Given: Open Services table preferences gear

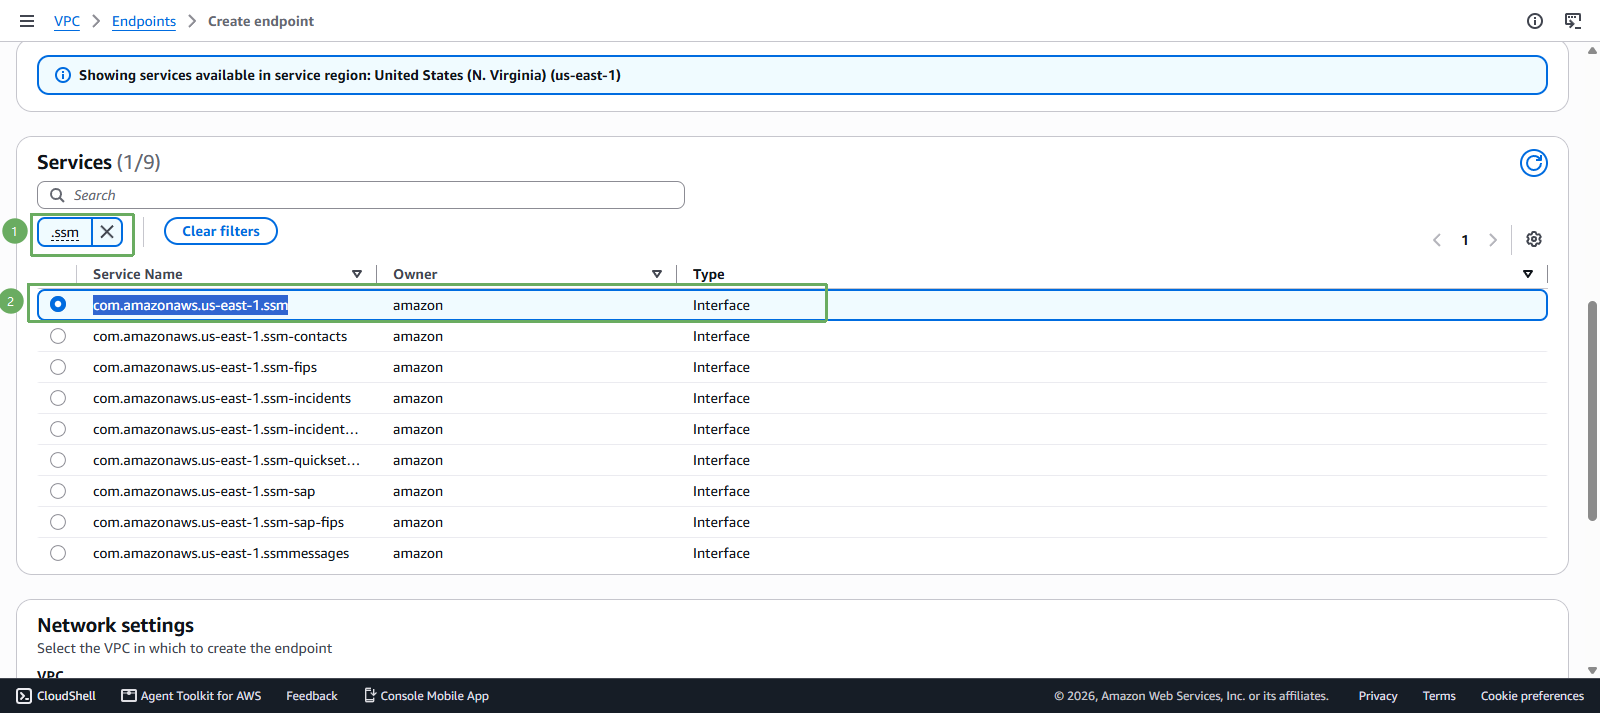Looking at the screenshot, I should click(1534, 239).
